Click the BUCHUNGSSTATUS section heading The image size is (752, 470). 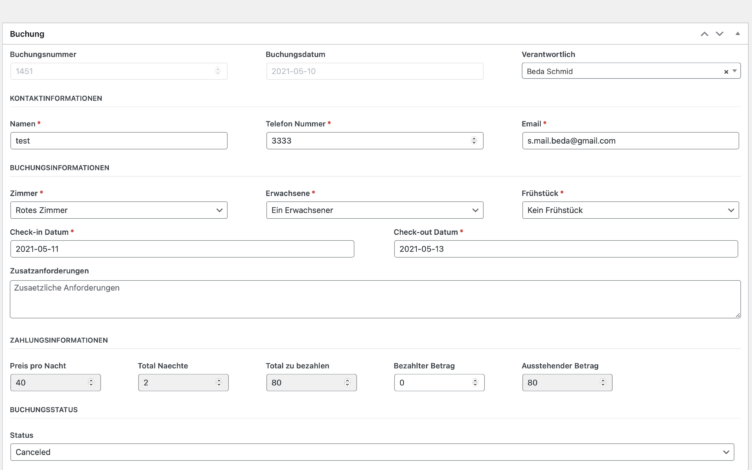[44, 410]
